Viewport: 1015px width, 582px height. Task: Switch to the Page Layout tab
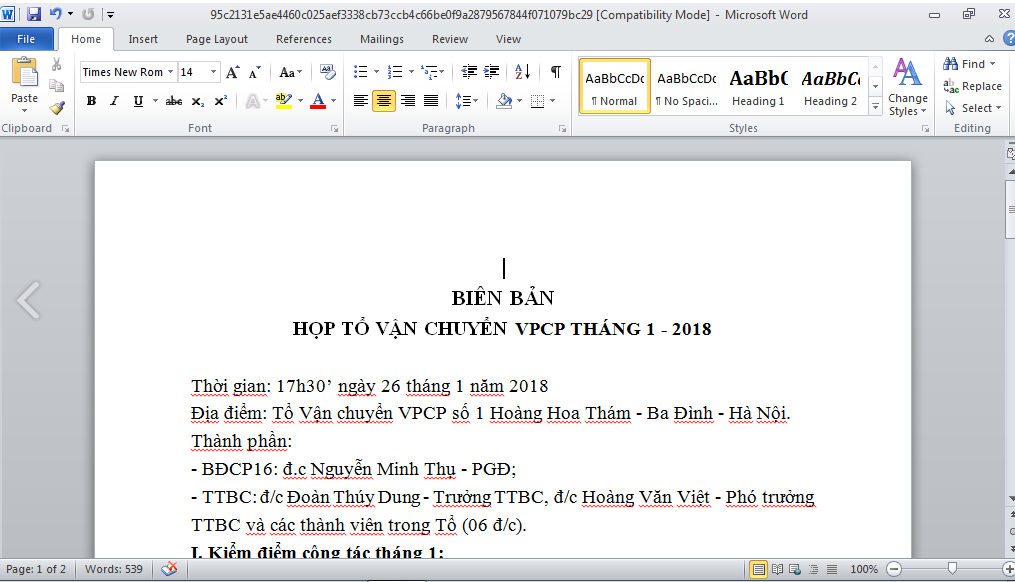[217, 39]
